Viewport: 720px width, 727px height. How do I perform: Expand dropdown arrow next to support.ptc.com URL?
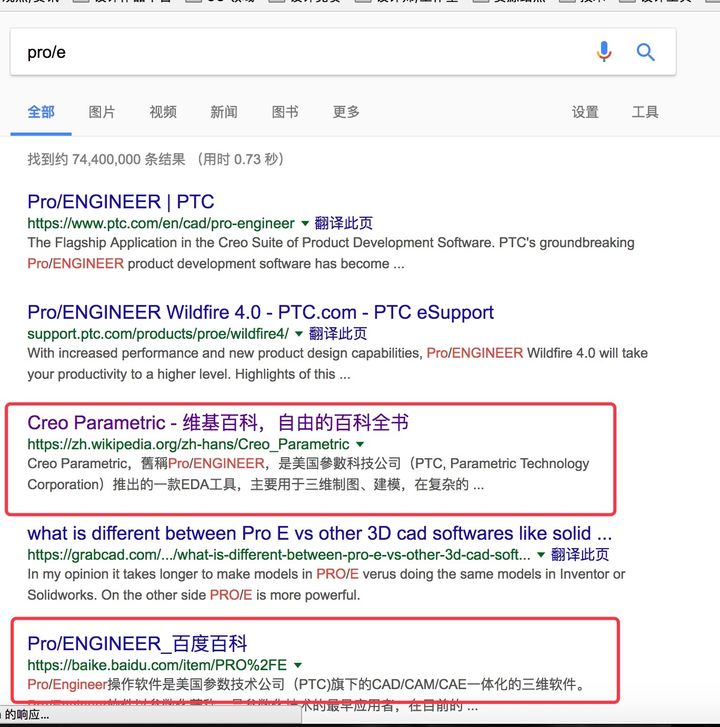coord(299,334)
